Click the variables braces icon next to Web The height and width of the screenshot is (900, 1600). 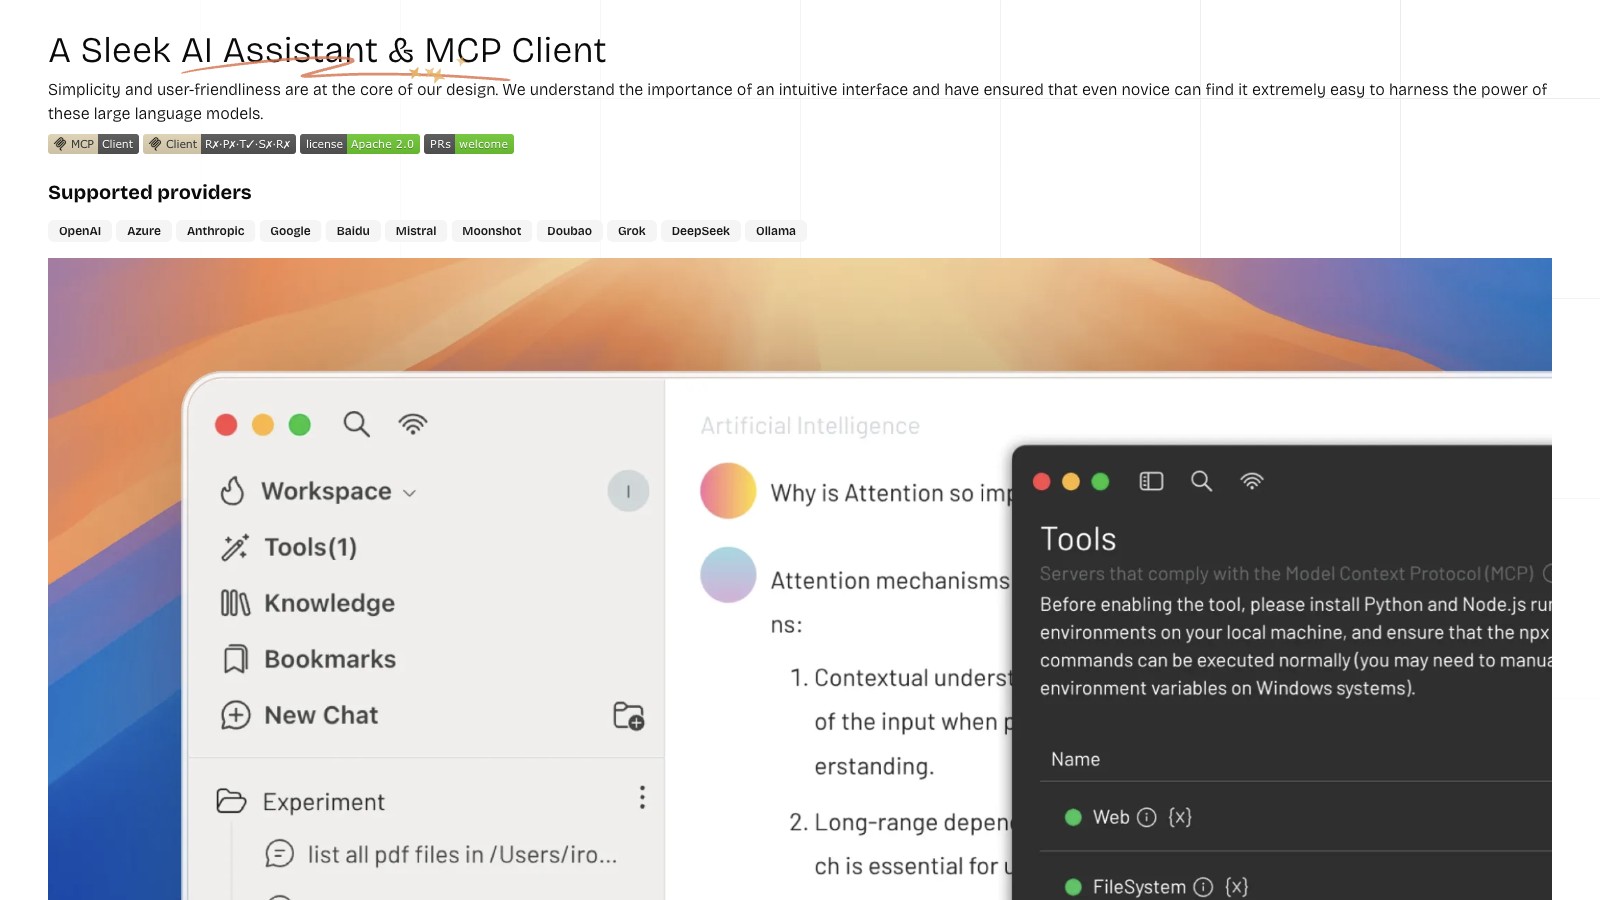click(x=1180, y=818)
